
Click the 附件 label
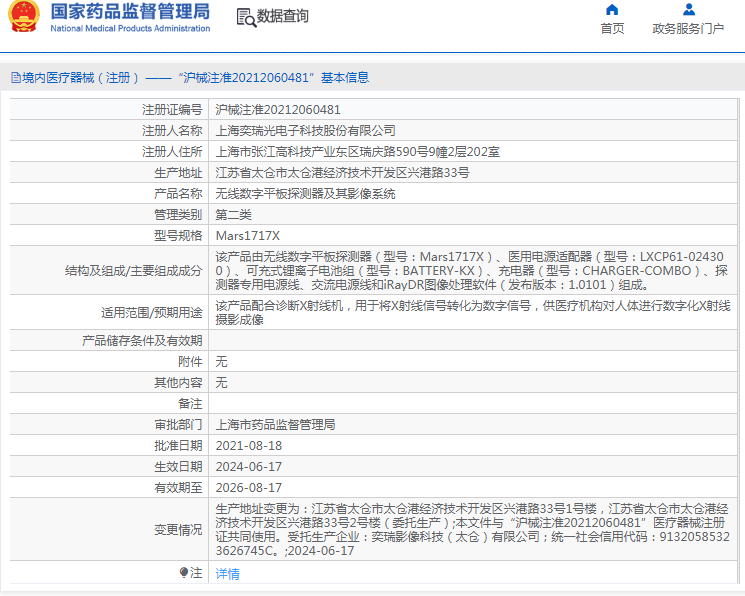tap(190, 361)
